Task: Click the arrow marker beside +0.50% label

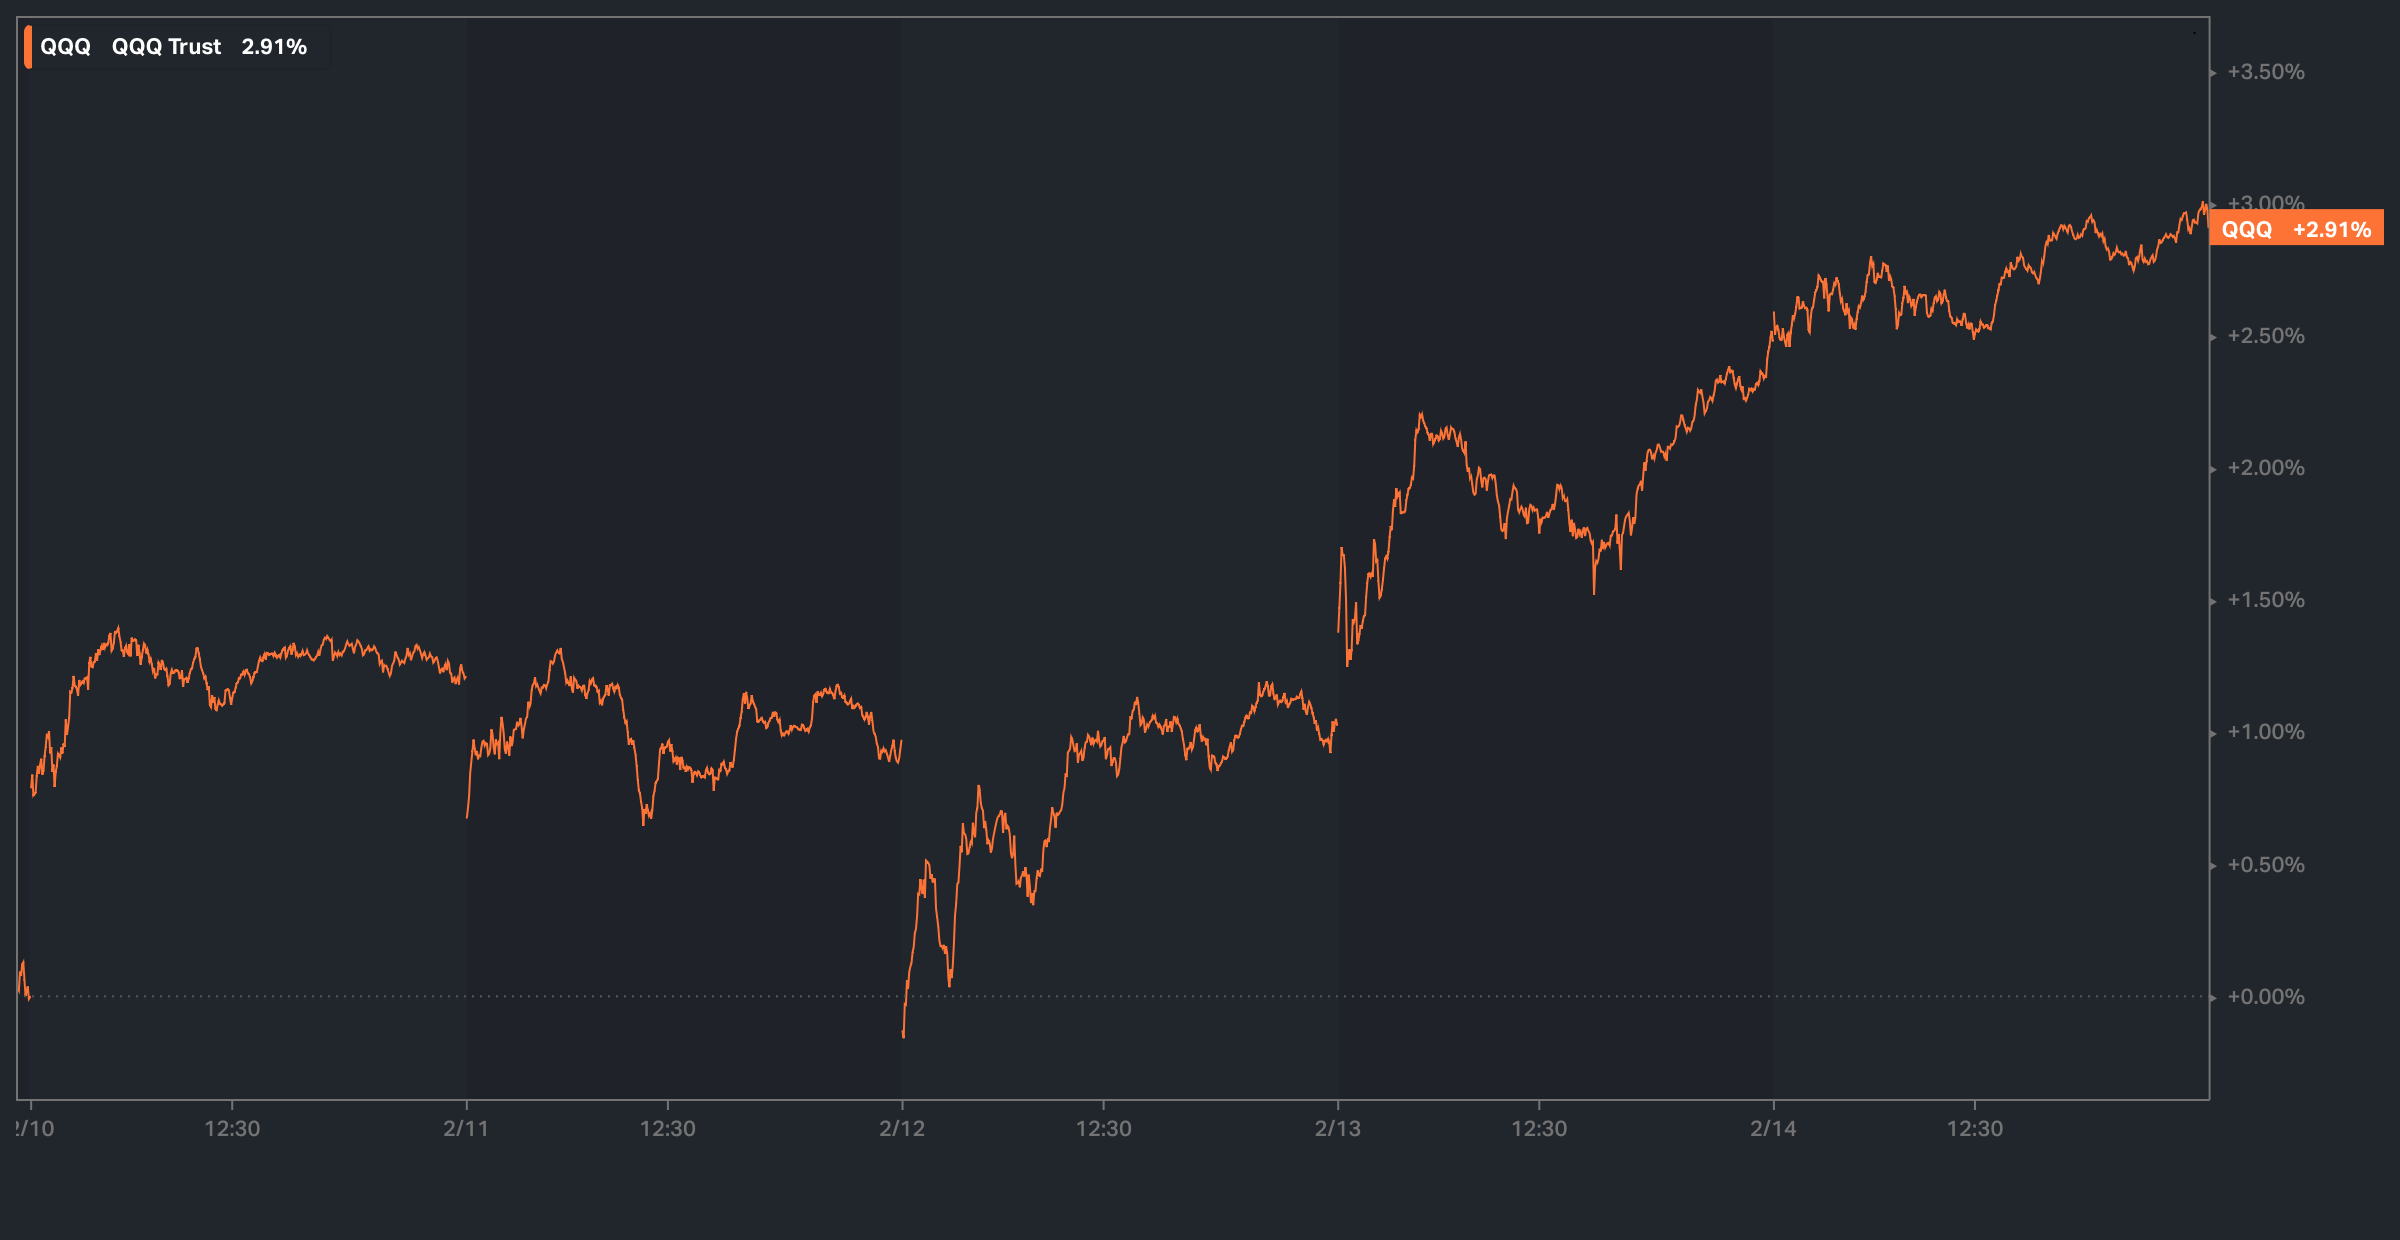Action: coord(2214,866)
